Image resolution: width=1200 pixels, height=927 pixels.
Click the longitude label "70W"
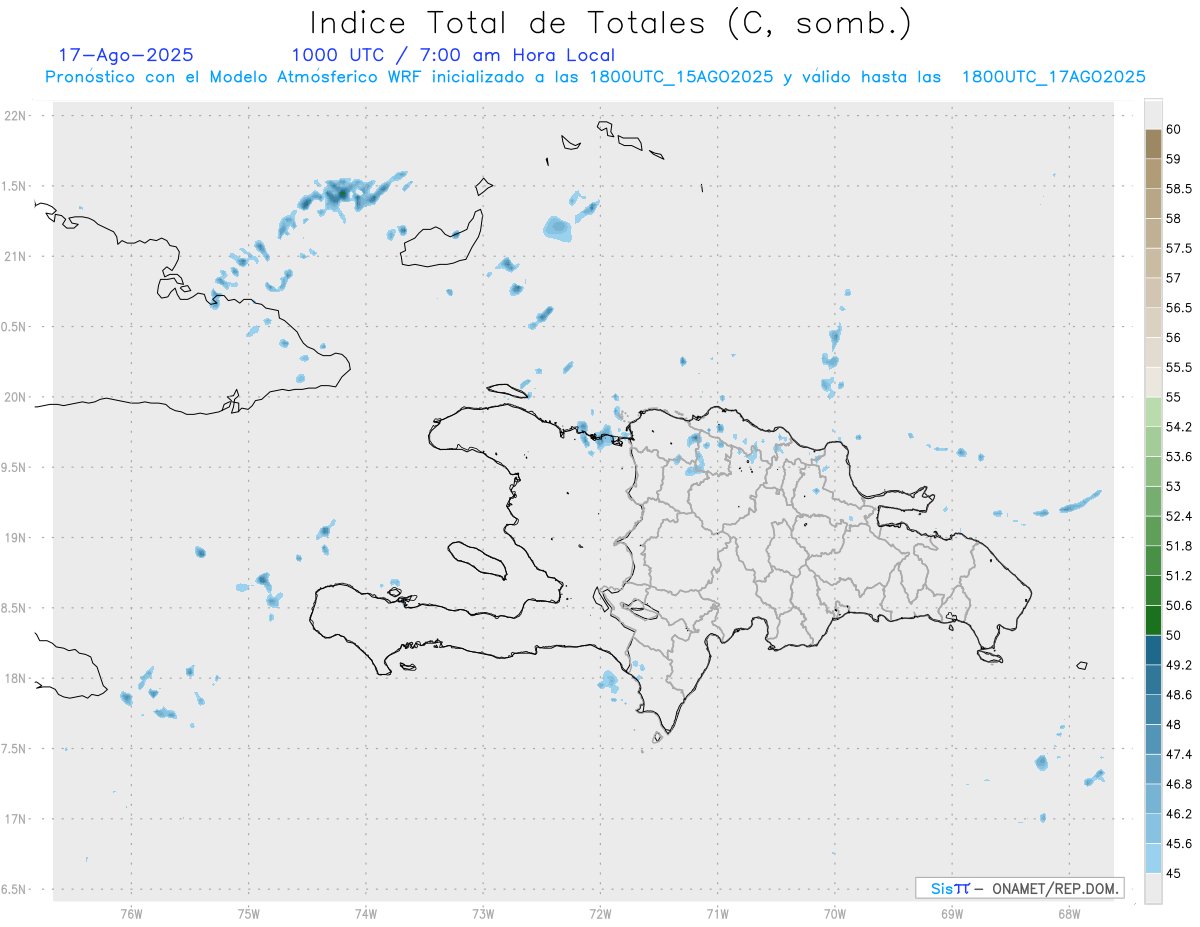[835, 914]
